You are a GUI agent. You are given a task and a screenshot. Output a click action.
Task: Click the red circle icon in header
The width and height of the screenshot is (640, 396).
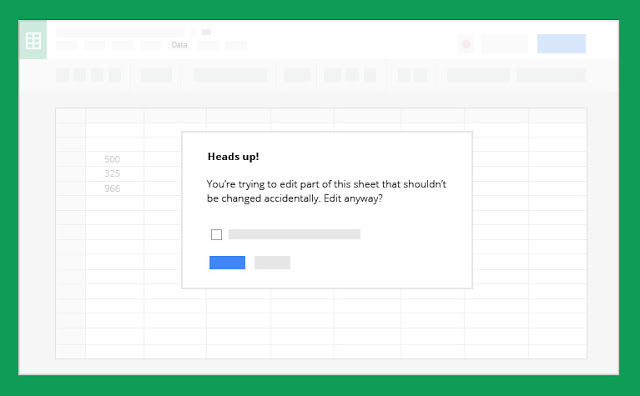pos(466,44)
